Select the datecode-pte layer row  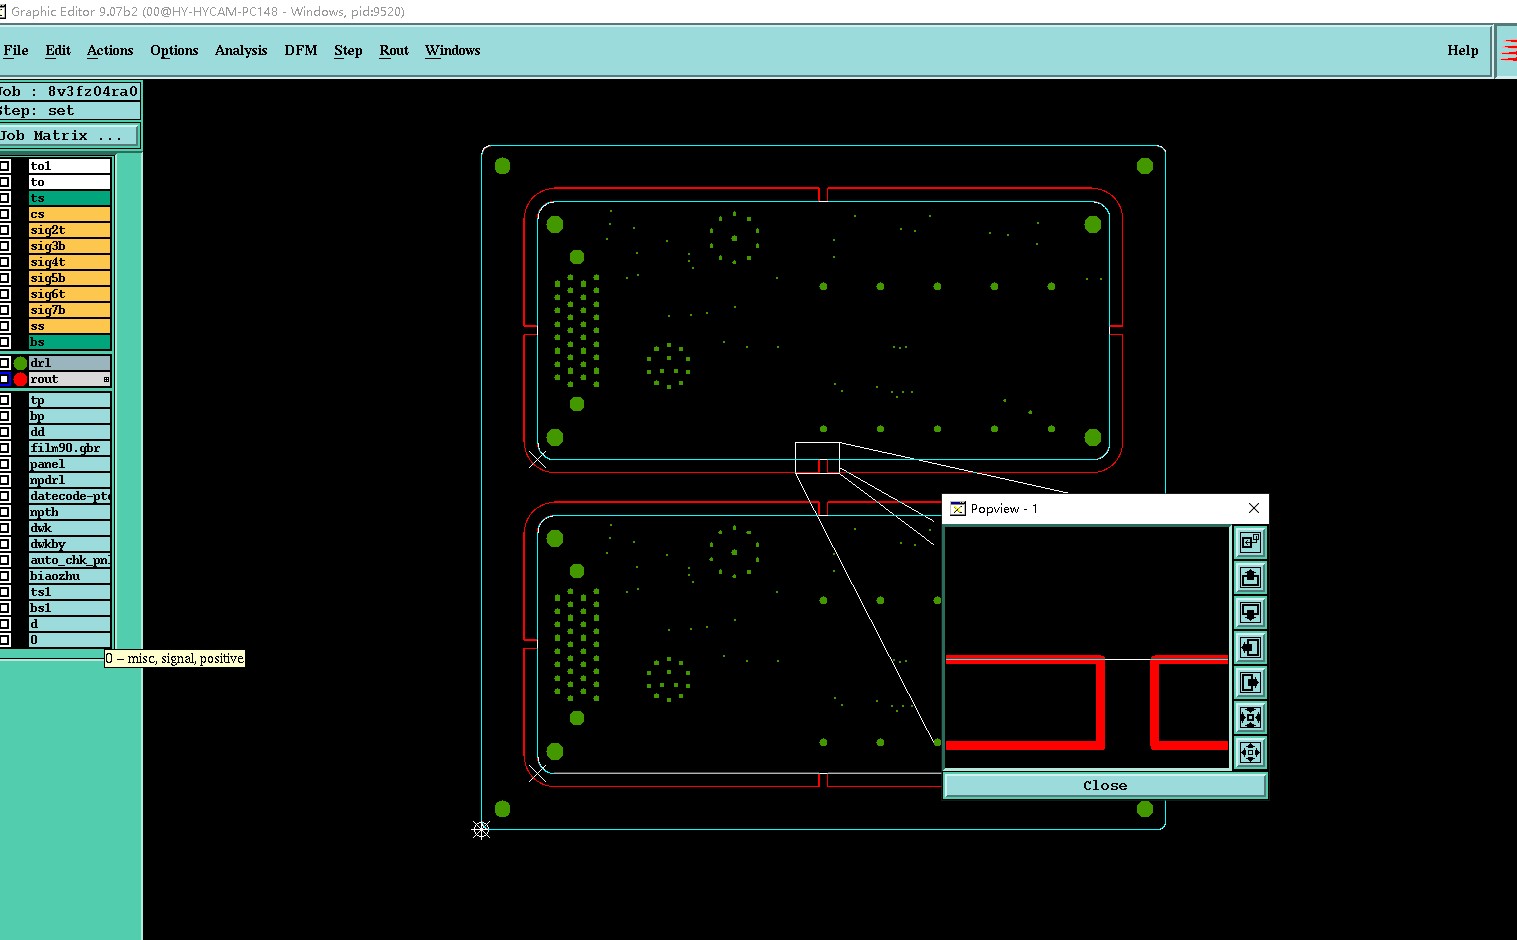pos(69,496)
